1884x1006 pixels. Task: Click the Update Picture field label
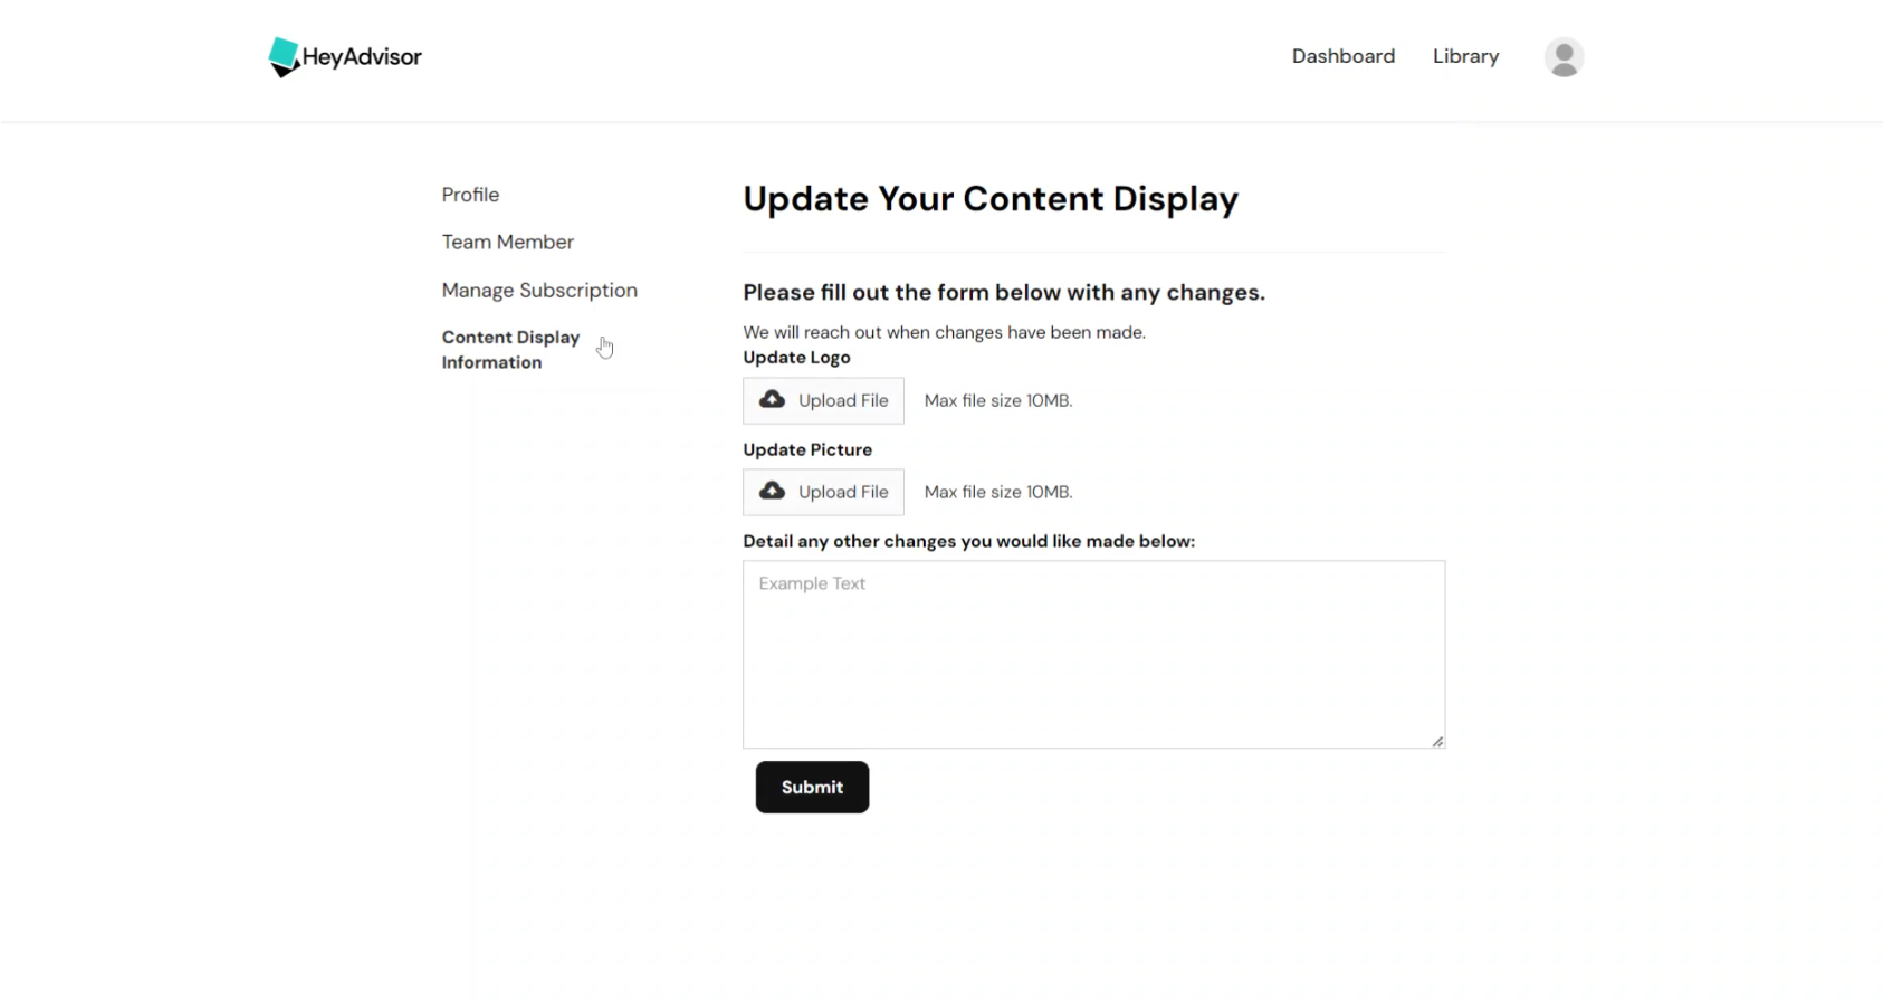tap(807, 449)
